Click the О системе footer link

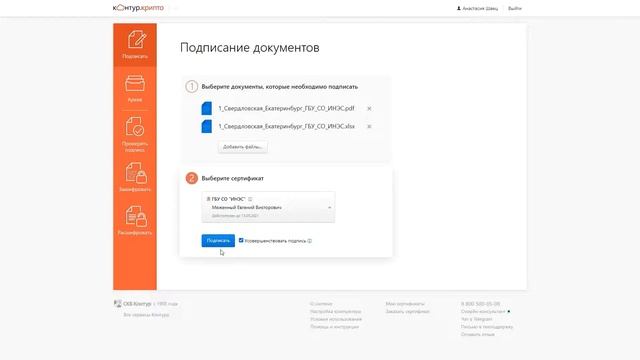tap(321, 304)
